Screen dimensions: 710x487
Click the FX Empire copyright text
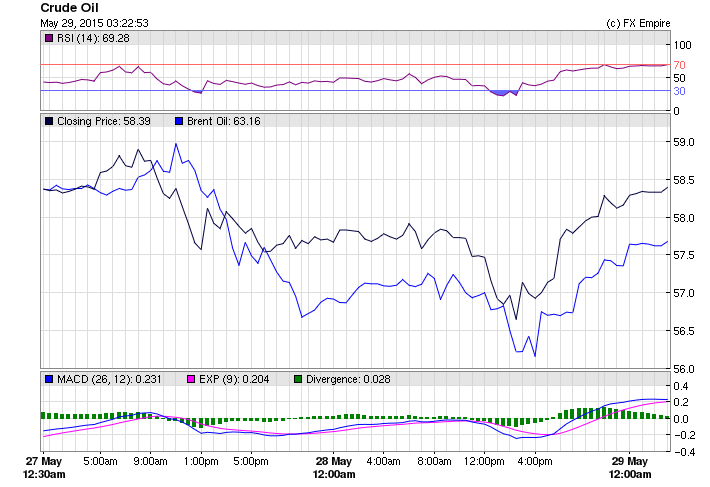click(x=639, y=22)
